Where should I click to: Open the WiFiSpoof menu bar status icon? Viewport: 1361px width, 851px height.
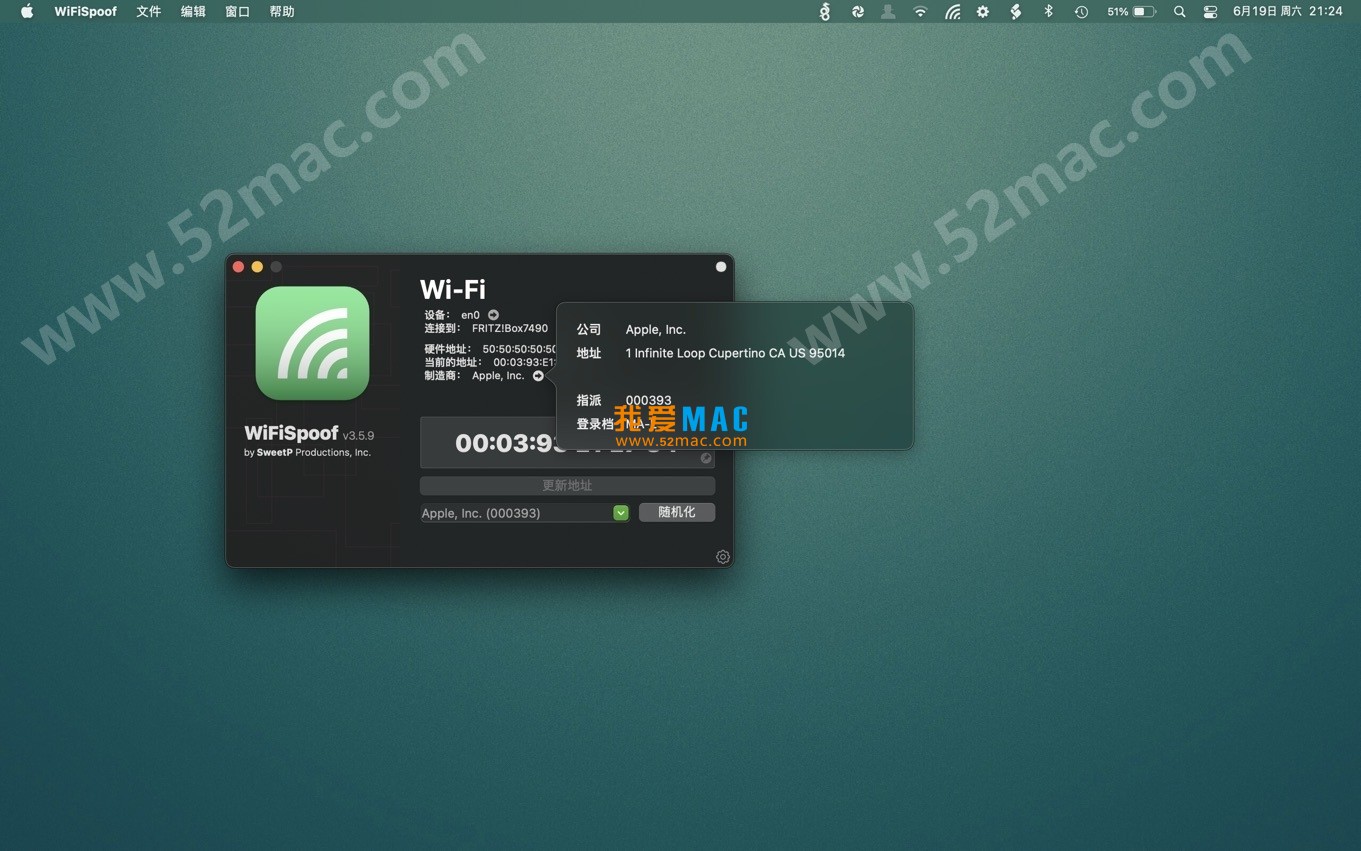pos(952,12)
